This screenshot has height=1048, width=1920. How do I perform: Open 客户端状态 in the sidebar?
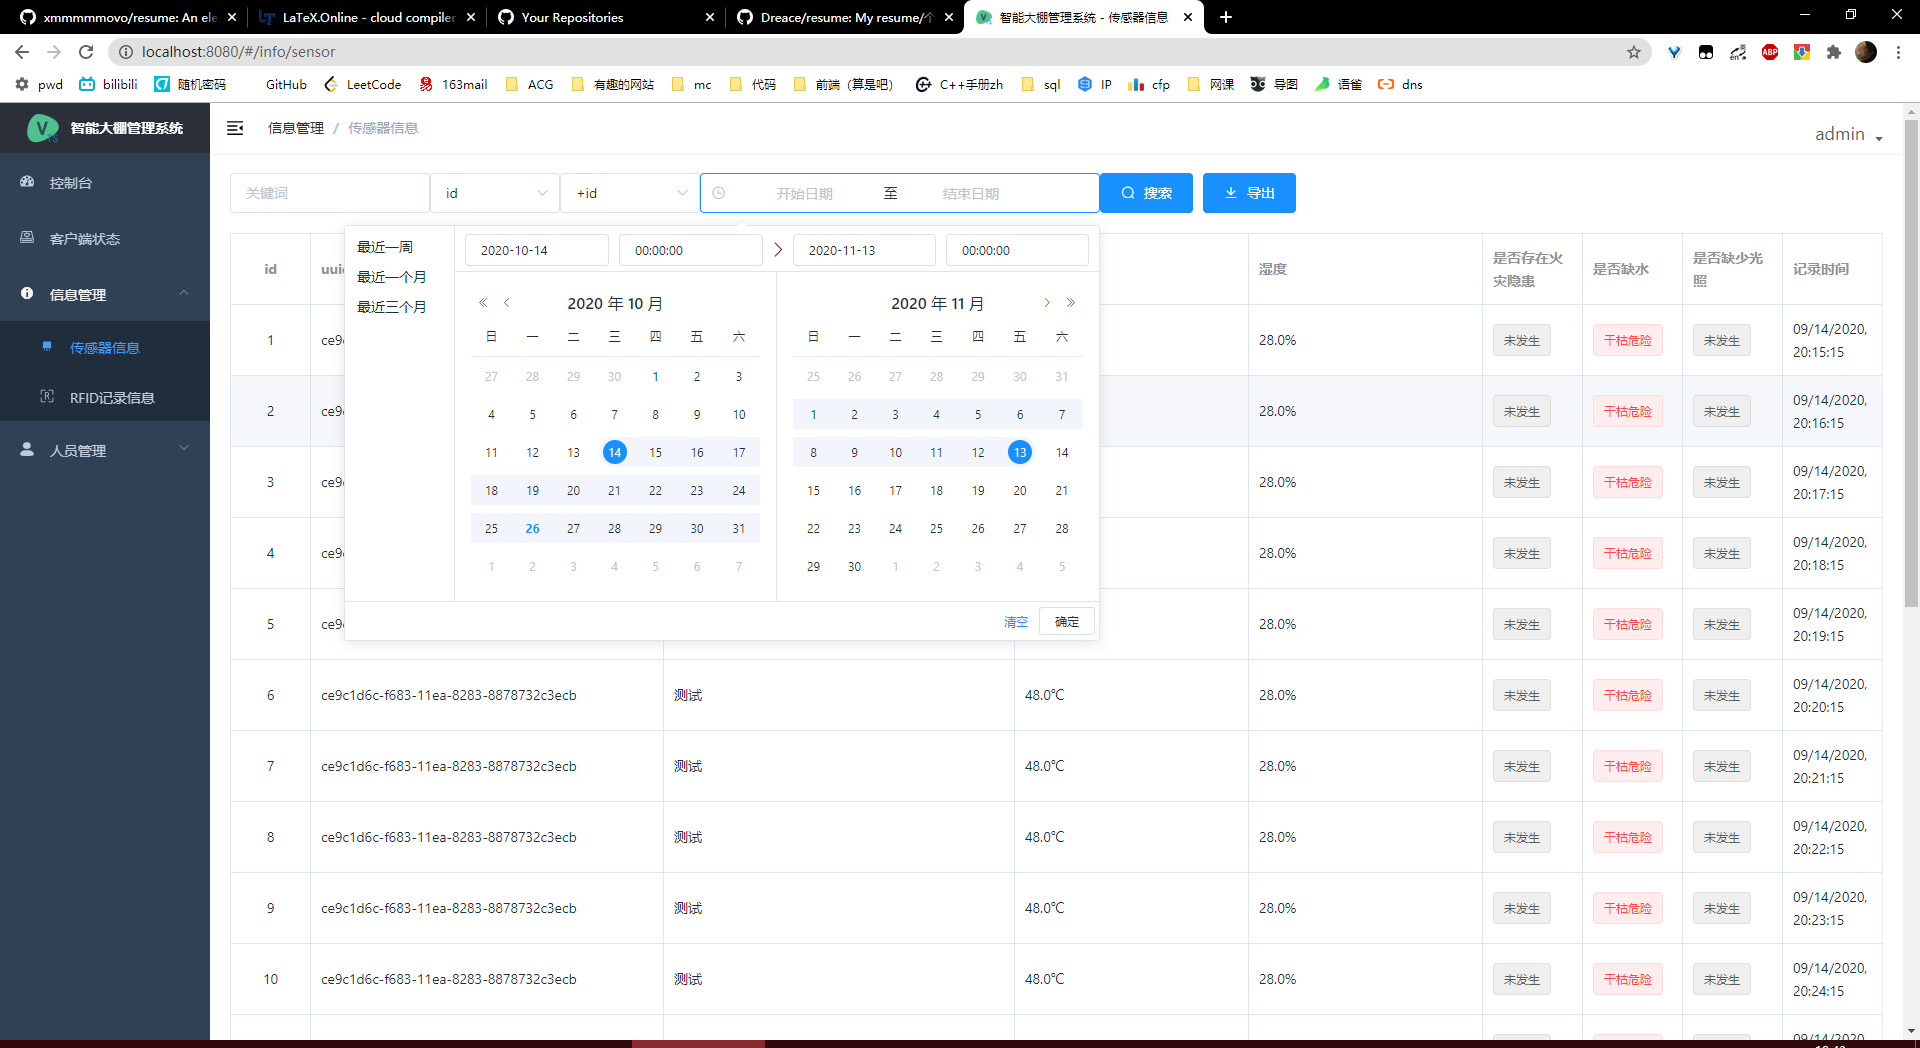(x=105, y=239)
